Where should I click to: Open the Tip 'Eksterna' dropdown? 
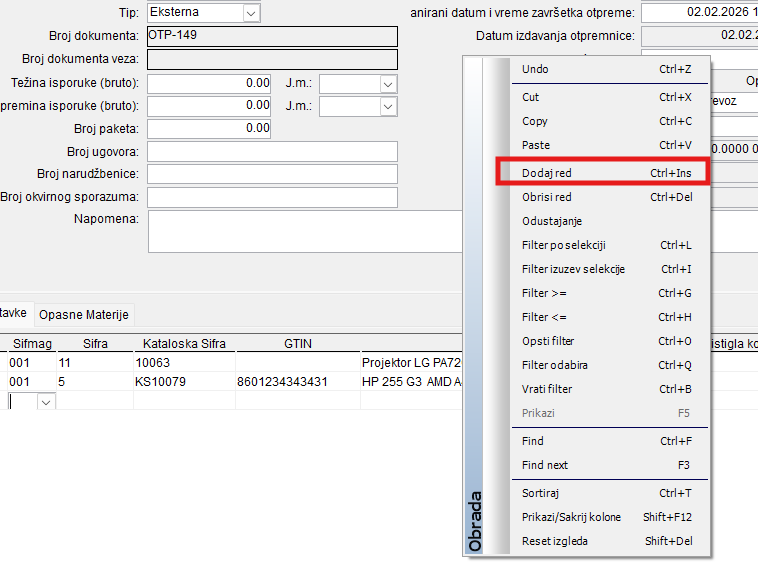pyautogui.click(x=250, y=13)
